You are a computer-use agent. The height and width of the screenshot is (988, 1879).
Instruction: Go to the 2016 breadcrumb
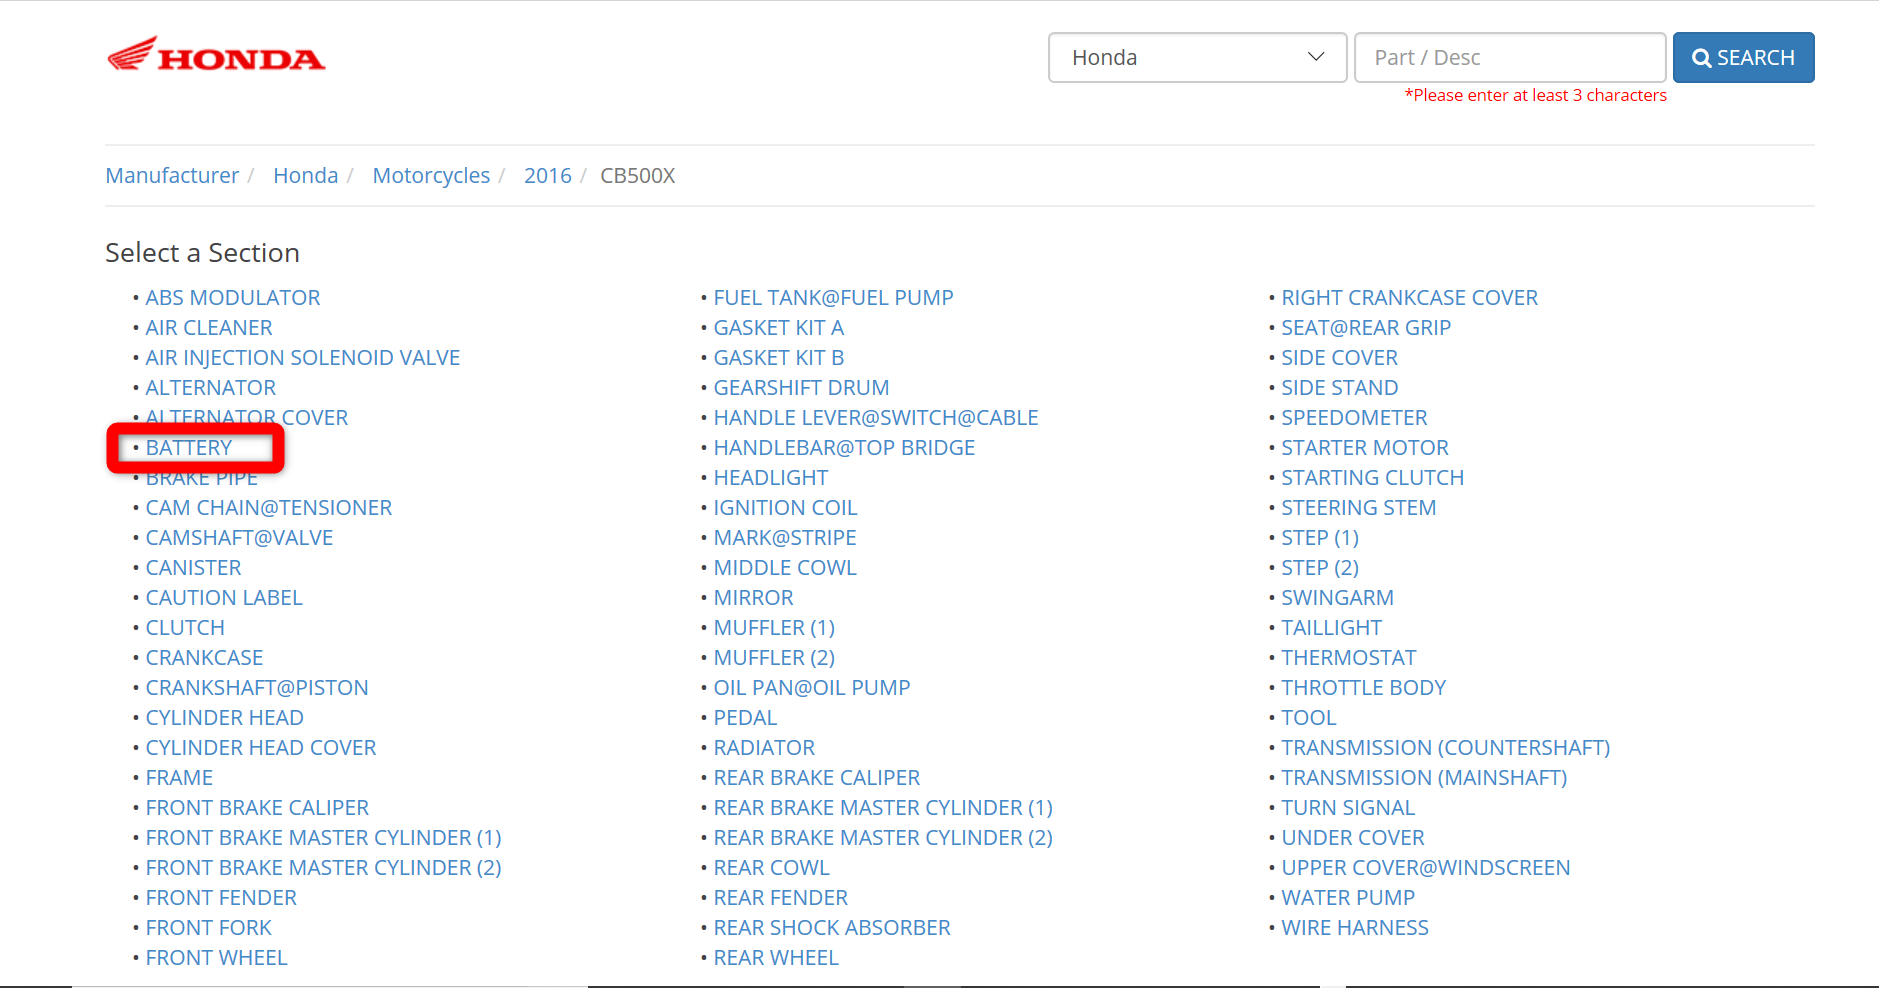click(548, 176)
